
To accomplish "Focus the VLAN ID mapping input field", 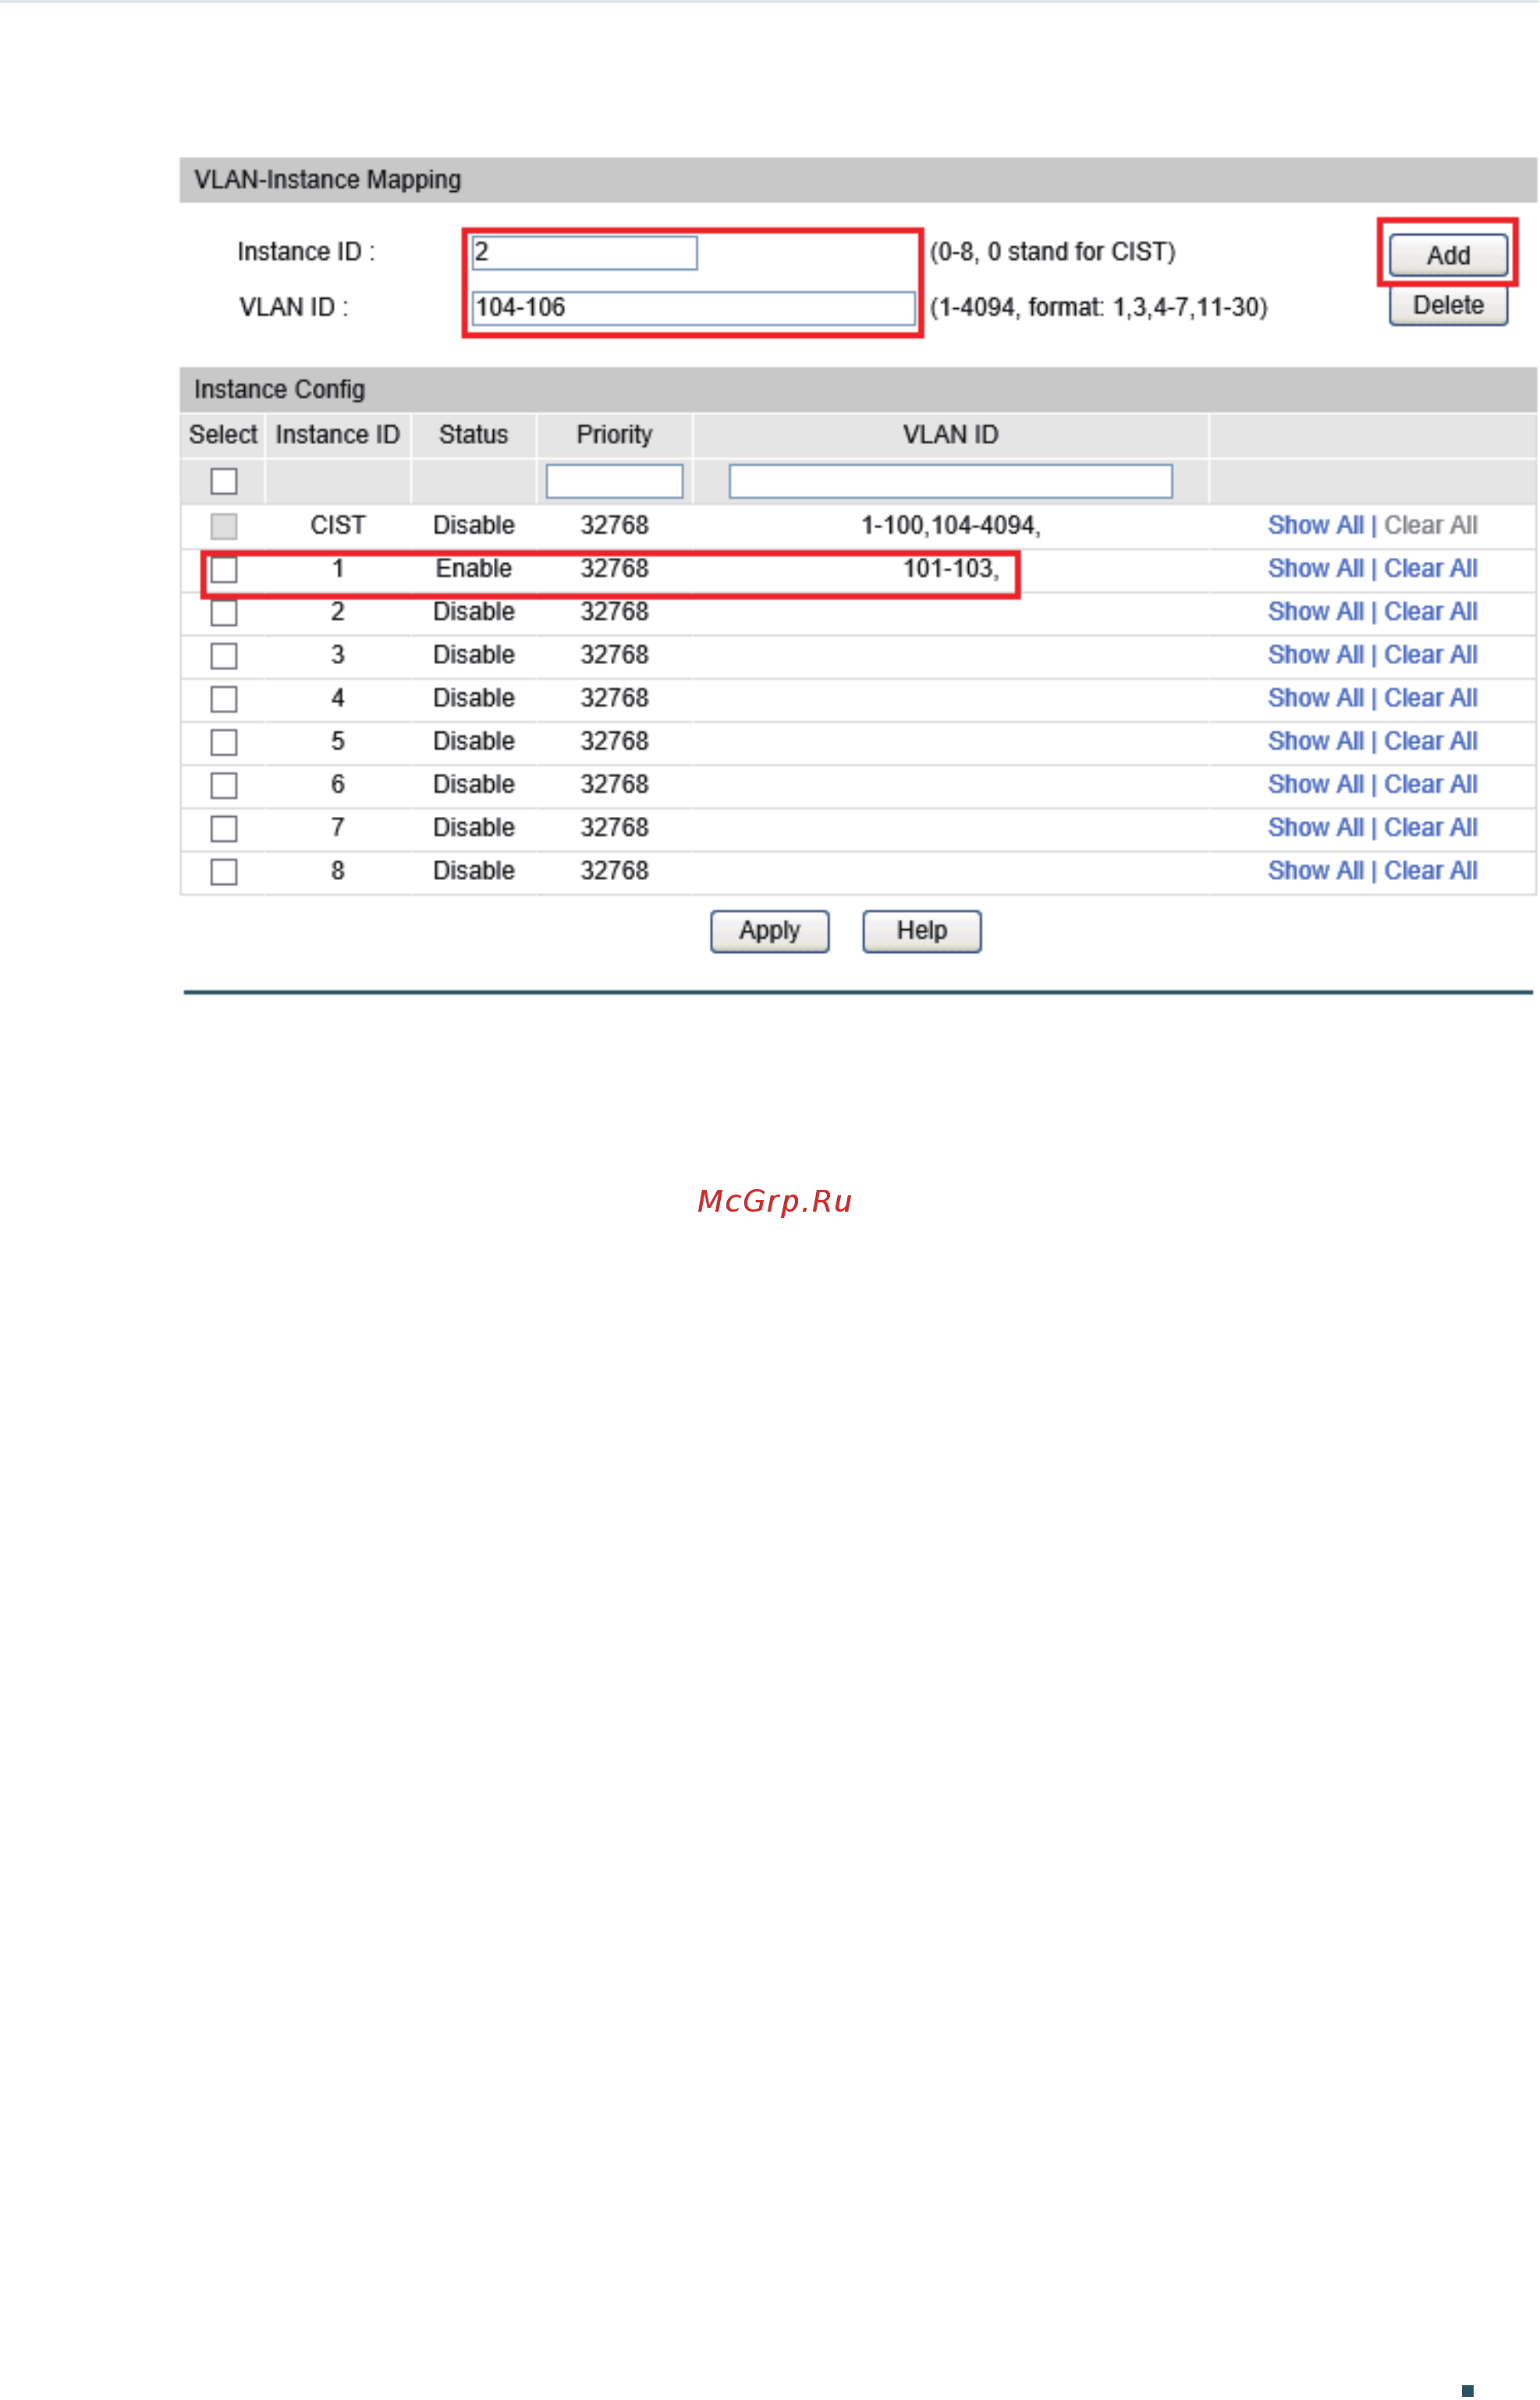I will click(x=693, y=308).
